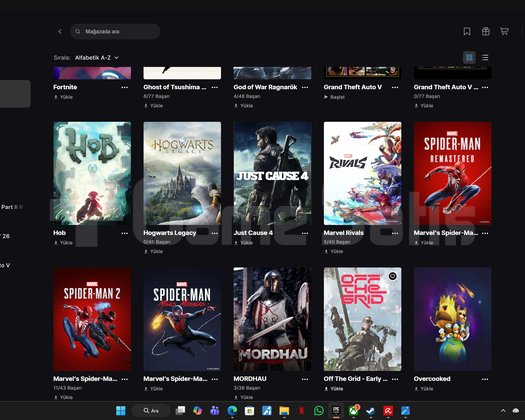Open WhatsApp from the taskbar
525x420 pixels.
point(319,411)
